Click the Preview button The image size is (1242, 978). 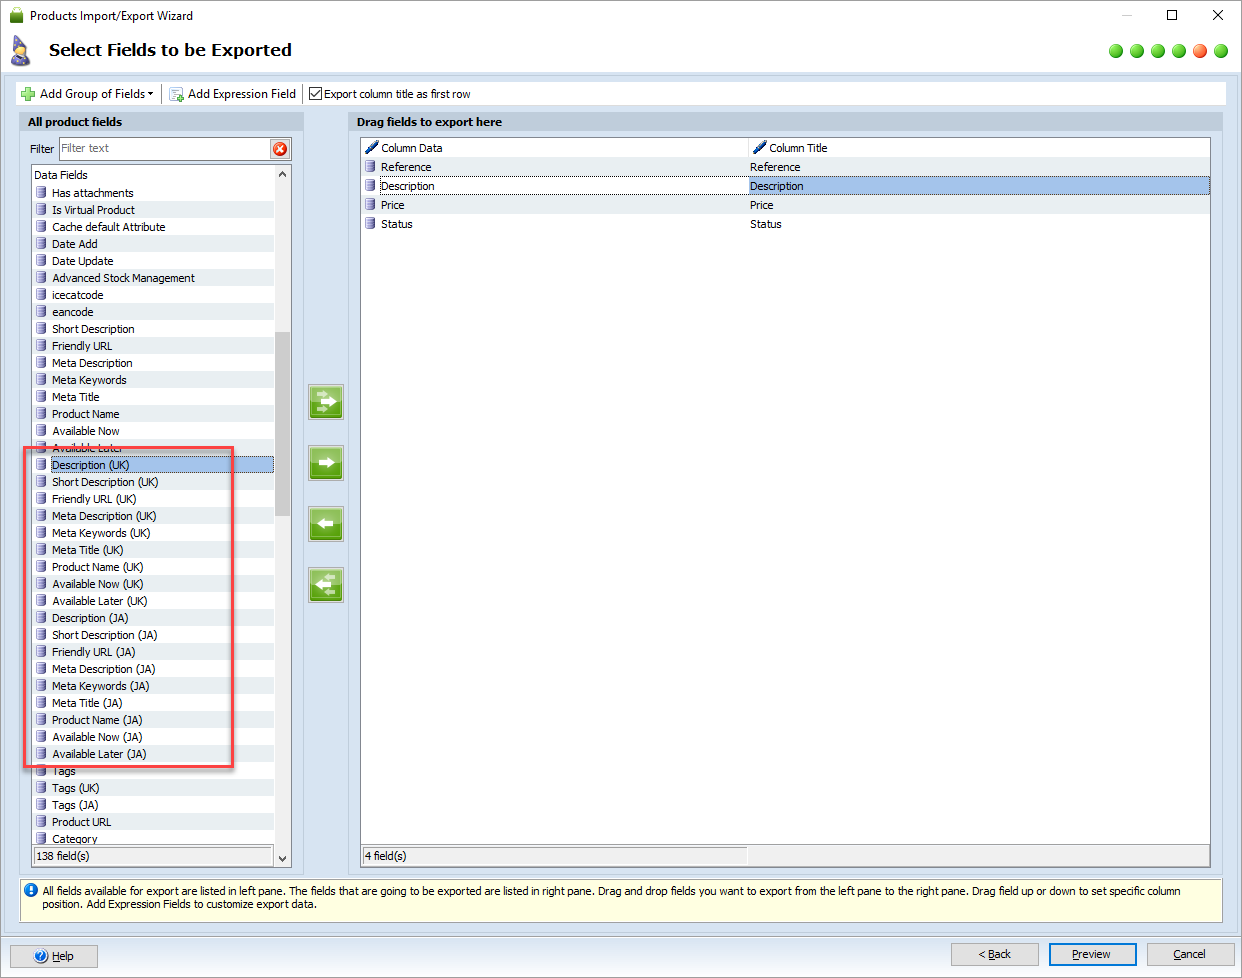(1093, 954)
